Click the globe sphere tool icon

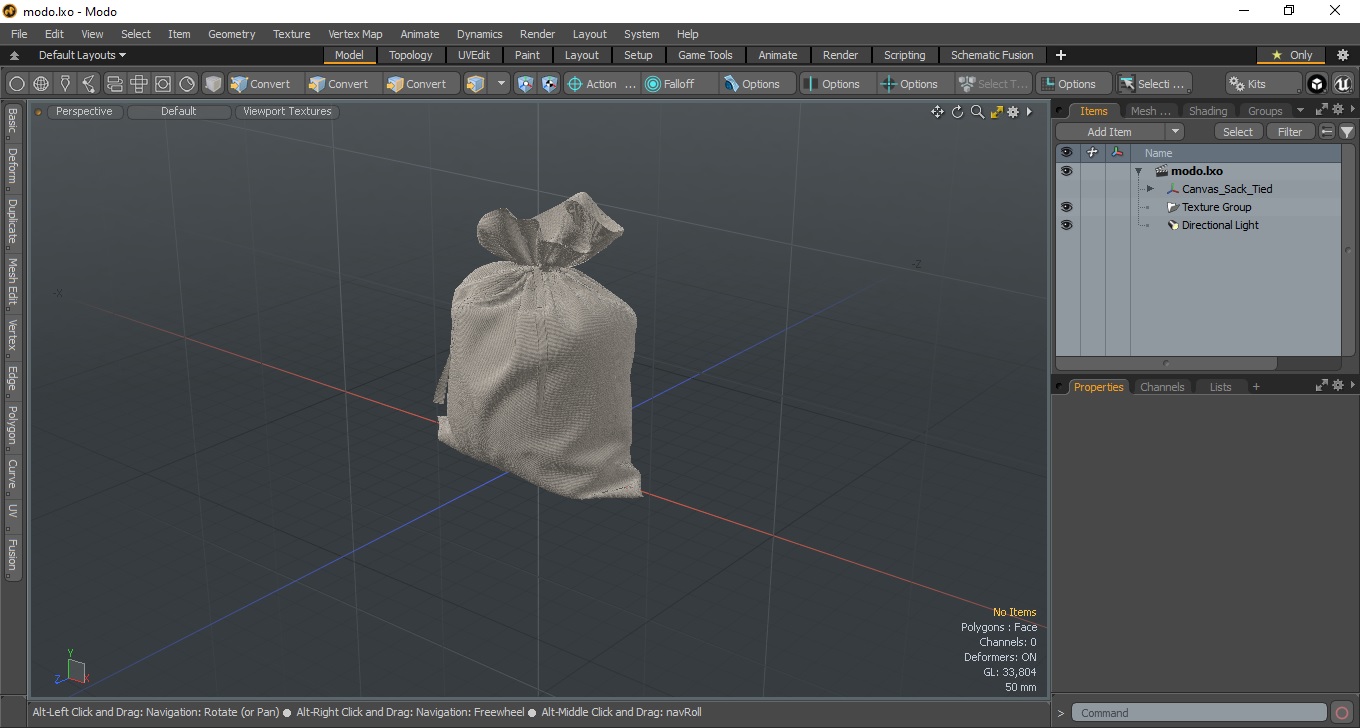point(41,84)
